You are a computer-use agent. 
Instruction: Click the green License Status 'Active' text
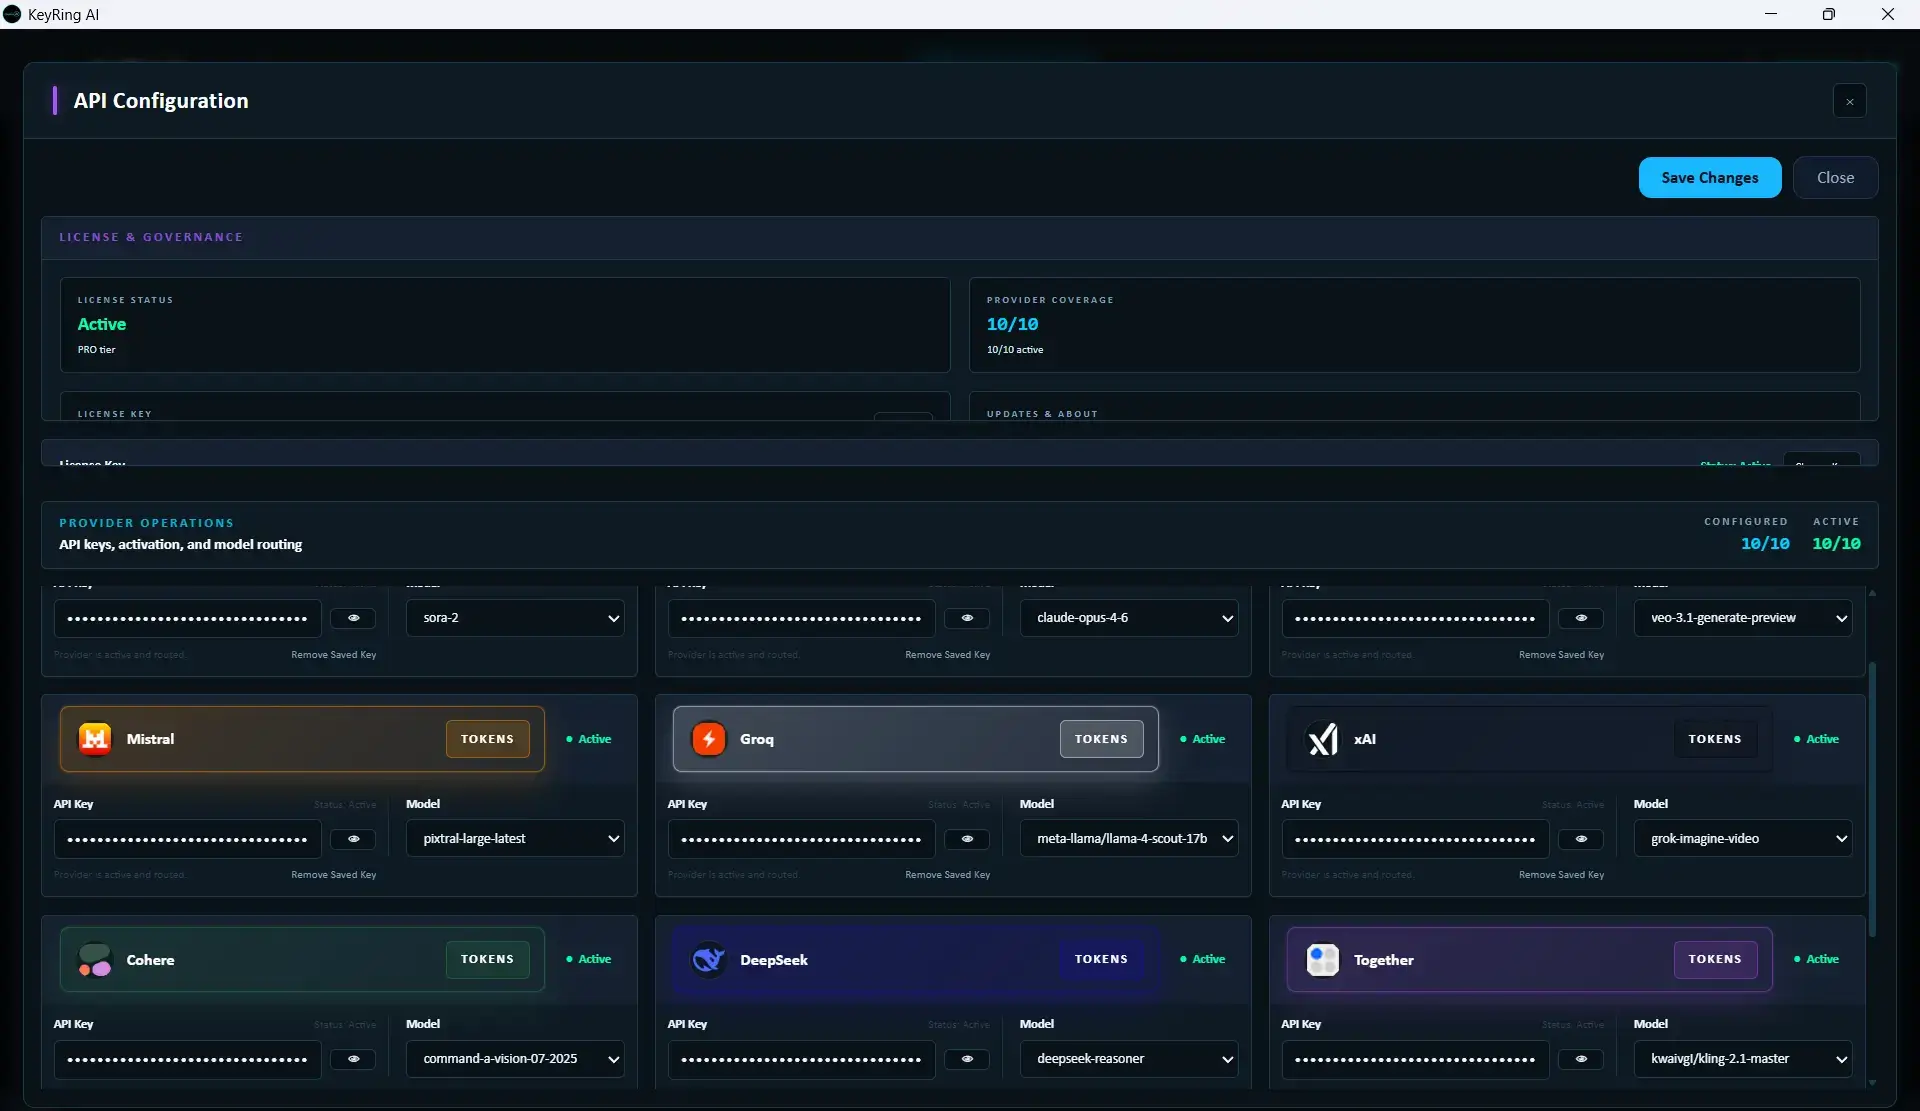(x=102, y=324)
